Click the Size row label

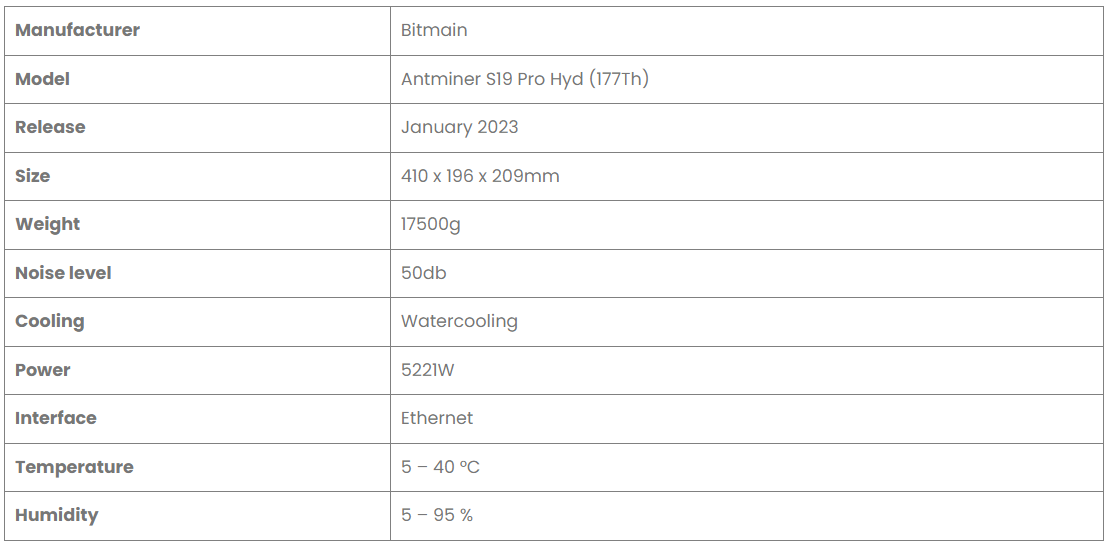[x=33, y=176]
